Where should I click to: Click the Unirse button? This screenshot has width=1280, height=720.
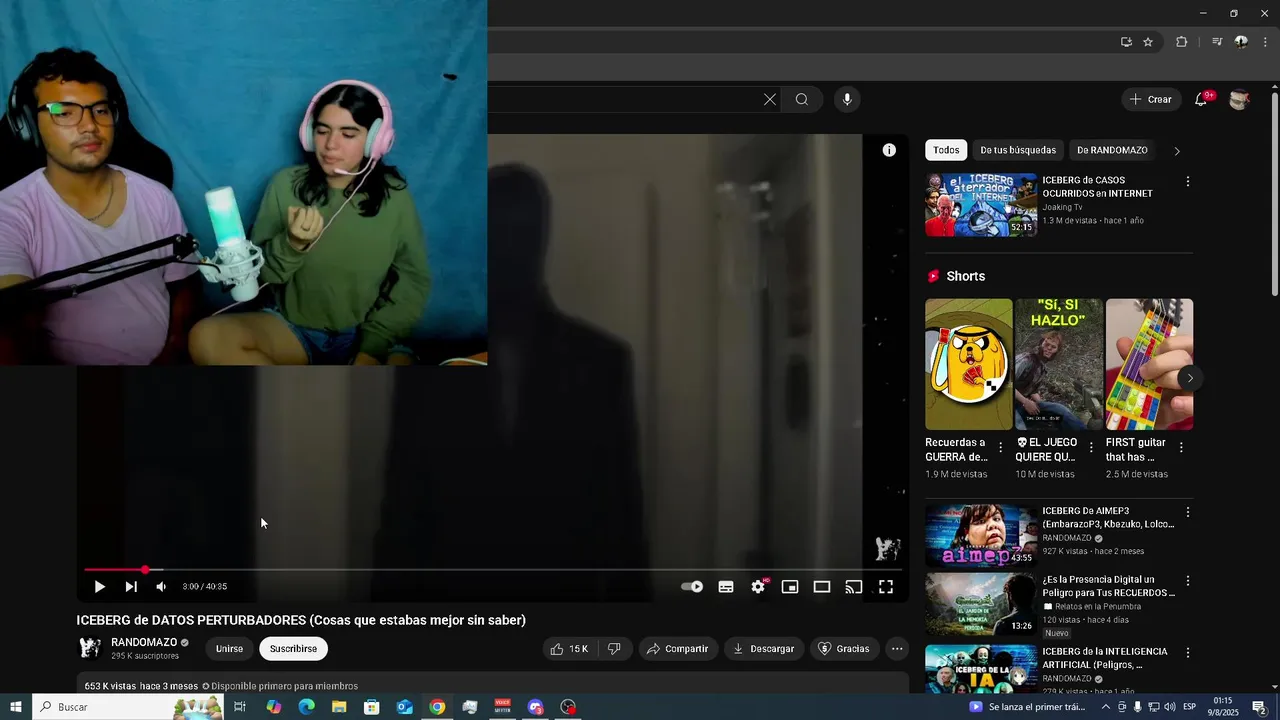[x=229, y=649]
